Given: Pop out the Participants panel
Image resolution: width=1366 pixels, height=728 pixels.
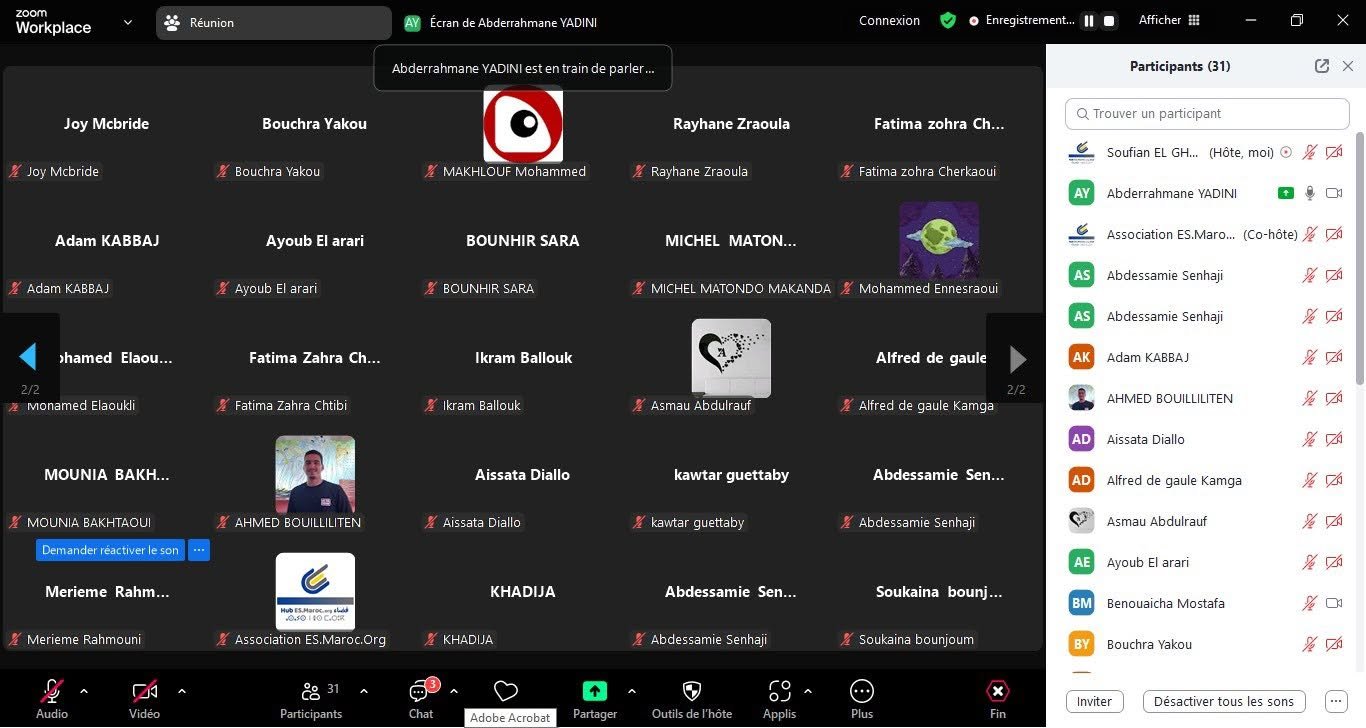Looking at the screenshot, I should [x=1322, y=66].
